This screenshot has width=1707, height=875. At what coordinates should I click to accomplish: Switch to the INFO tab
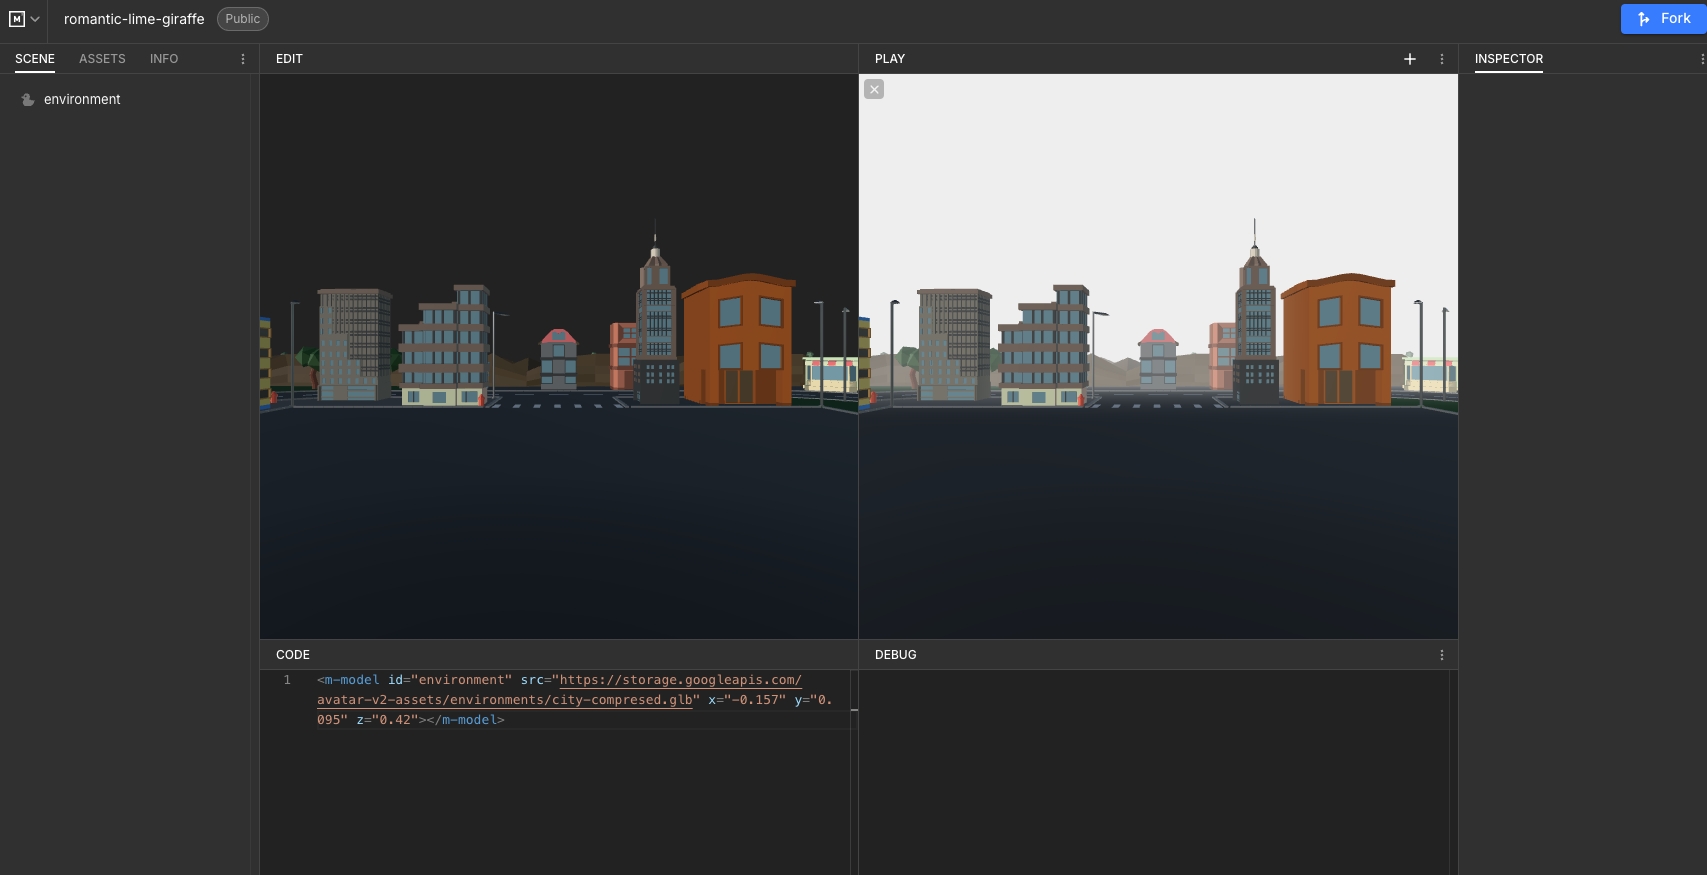[164, 59]
